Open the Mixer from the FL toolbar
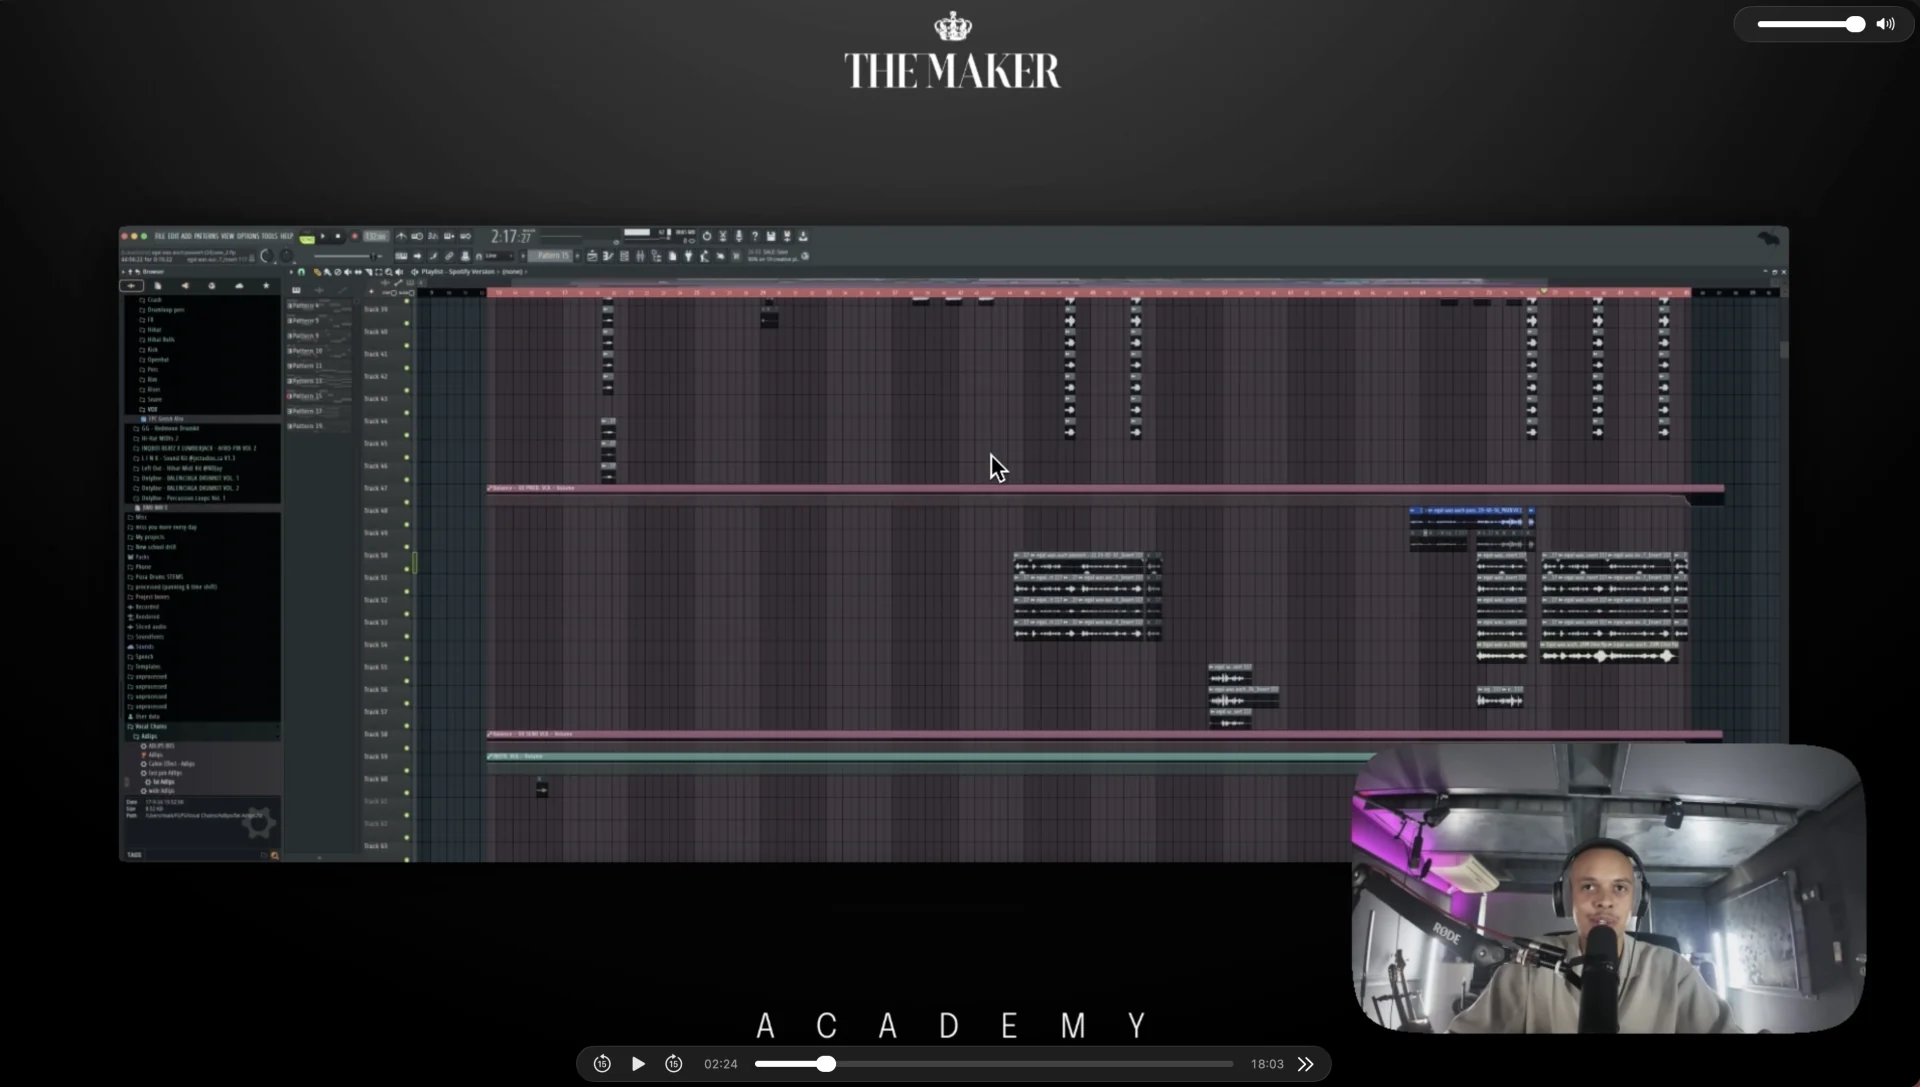The image size is (1920, 1087). [640, 256]
